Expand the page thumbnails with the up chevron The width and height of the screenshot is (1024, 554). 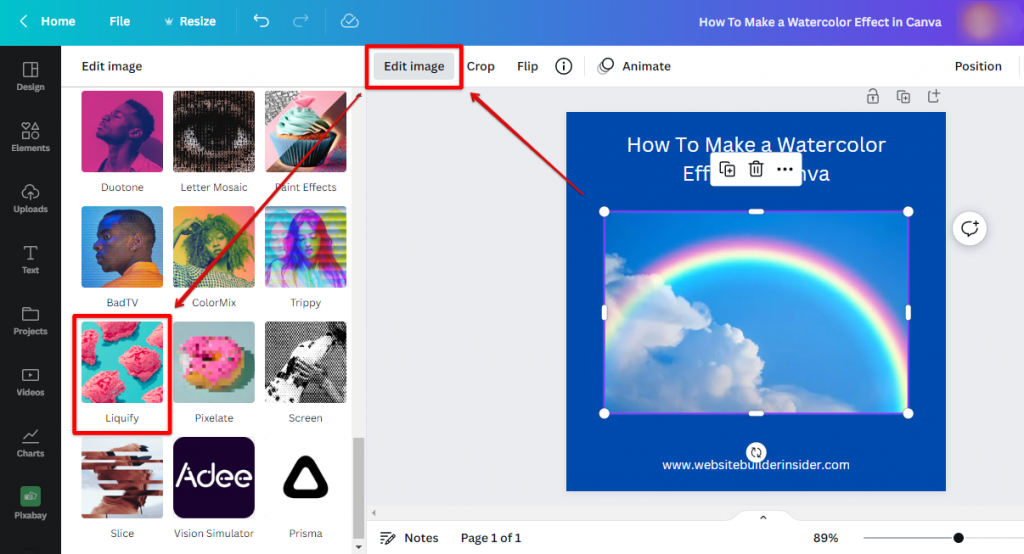pos(763,517)
